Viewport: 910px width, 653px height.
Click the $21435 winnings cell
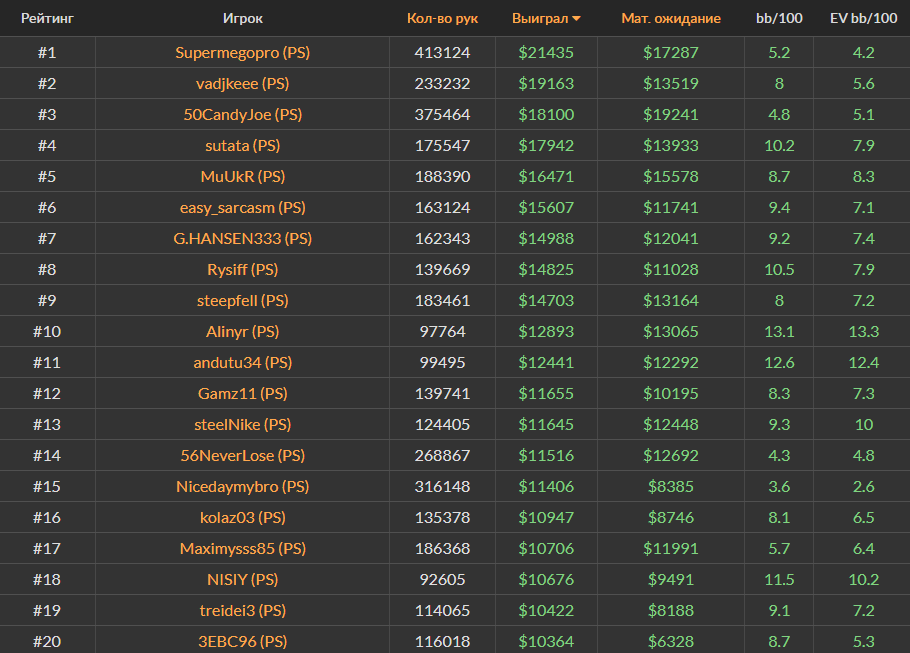pyautogui.click(x=546, y=52)
